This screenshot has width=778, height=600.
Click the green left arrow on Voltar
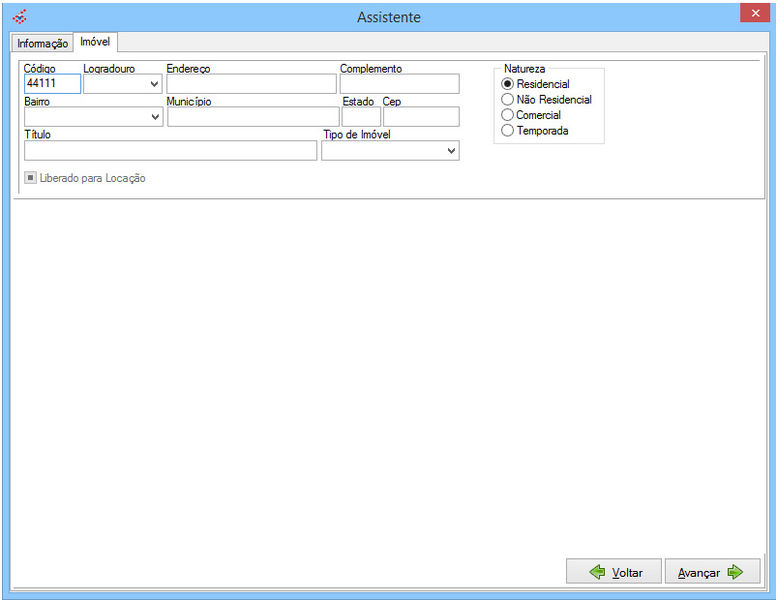(x=597, y=572)
